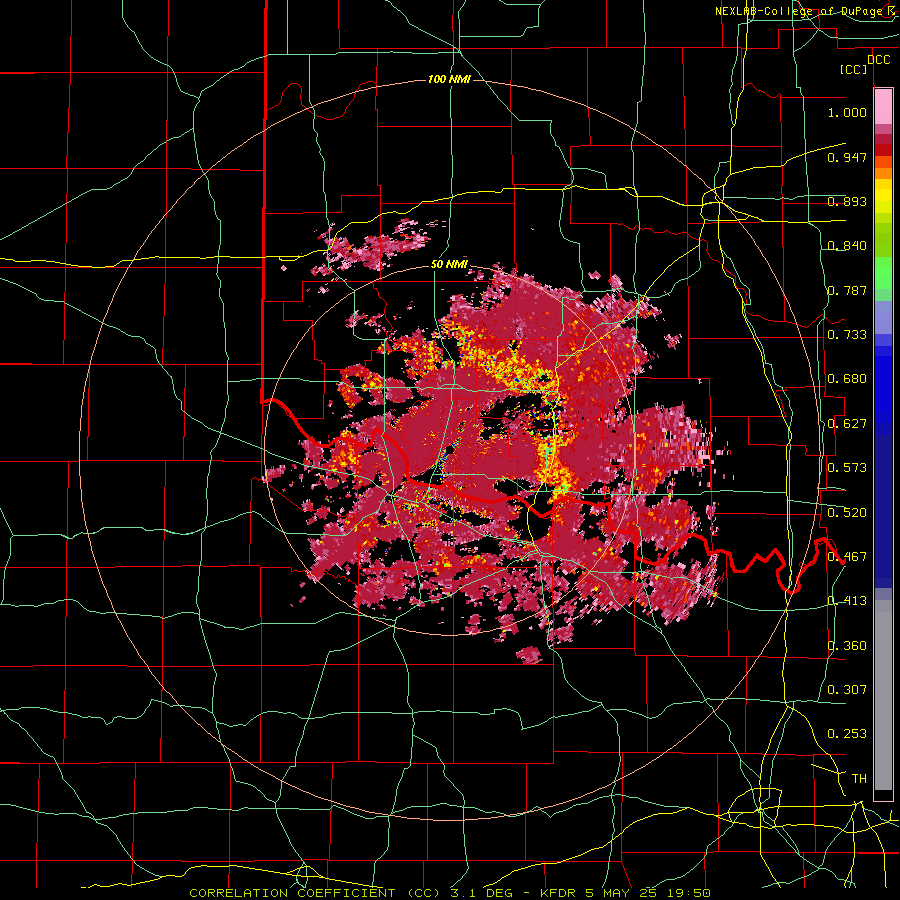This screenshot has height=900, width=900.
Task: Click the 0.627 legend value
Action: tap(847, 424)
